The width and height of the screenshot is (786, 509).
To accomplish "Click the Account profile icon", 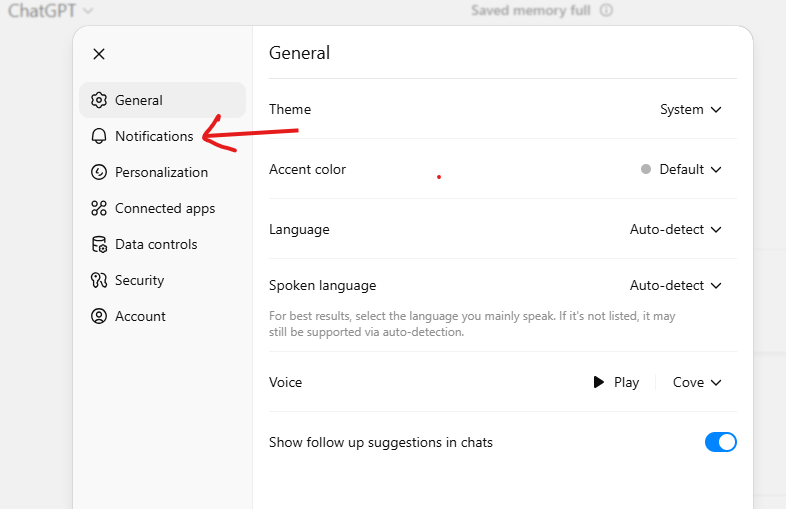I will (99, 316).
